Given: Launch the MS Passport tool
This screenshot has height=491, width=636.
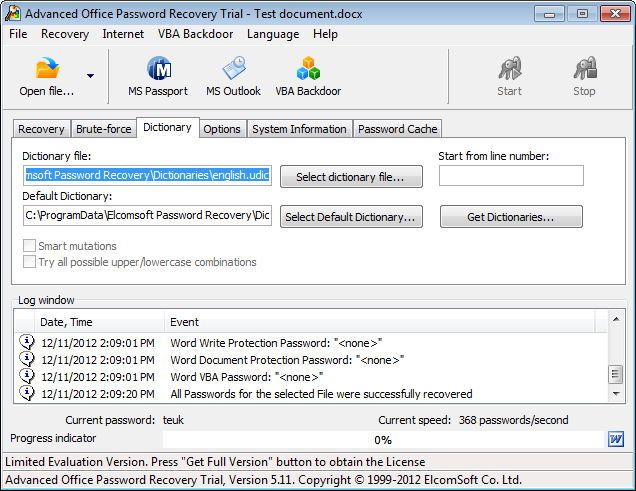Looking at the screenshot, I should 158,77.
